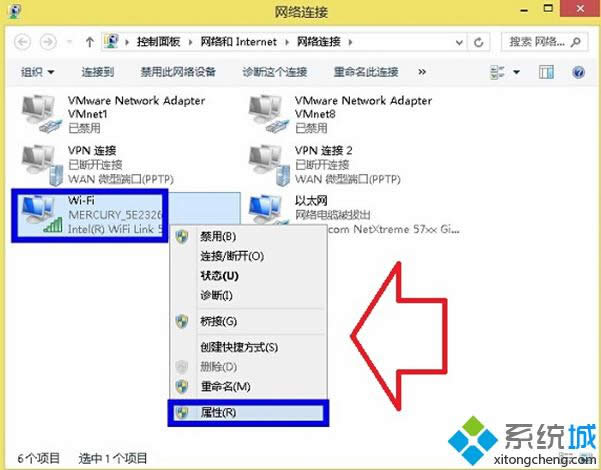Screen dimensions: 601x470
Task: Click the 搜索 网络 search box
Action: pyautogui.click(x=544, y=42)
